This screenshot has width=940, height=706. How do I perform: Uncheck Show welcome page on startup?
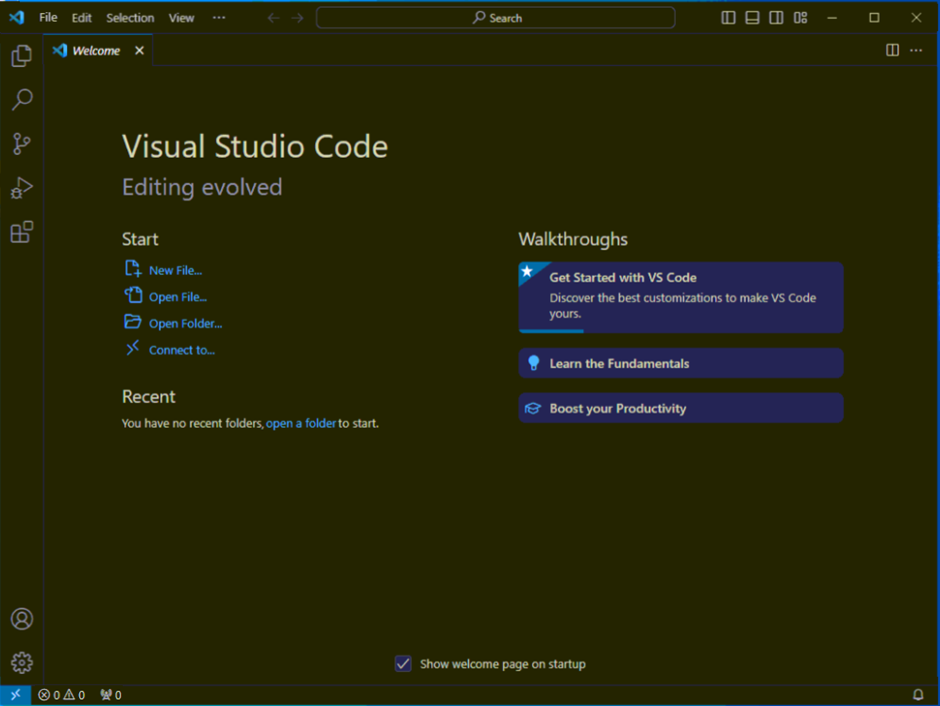[x=403, y=663]
